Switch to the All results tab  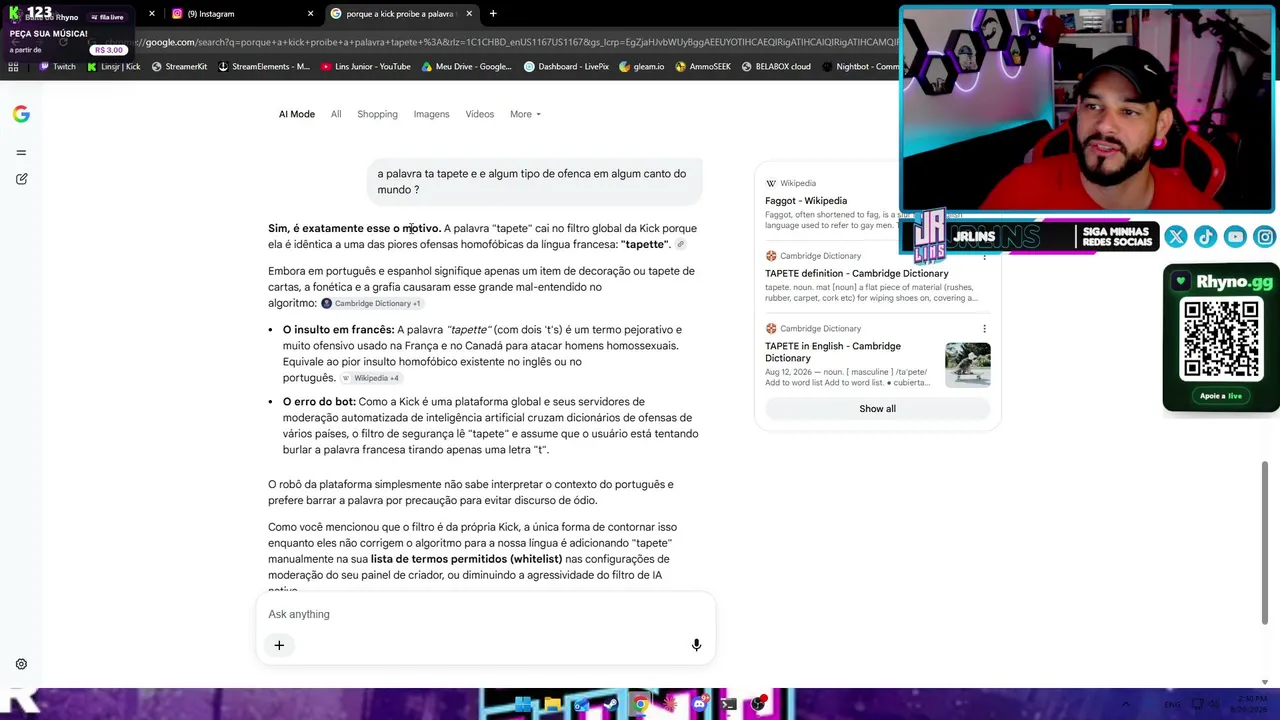[x=336, y=114]
